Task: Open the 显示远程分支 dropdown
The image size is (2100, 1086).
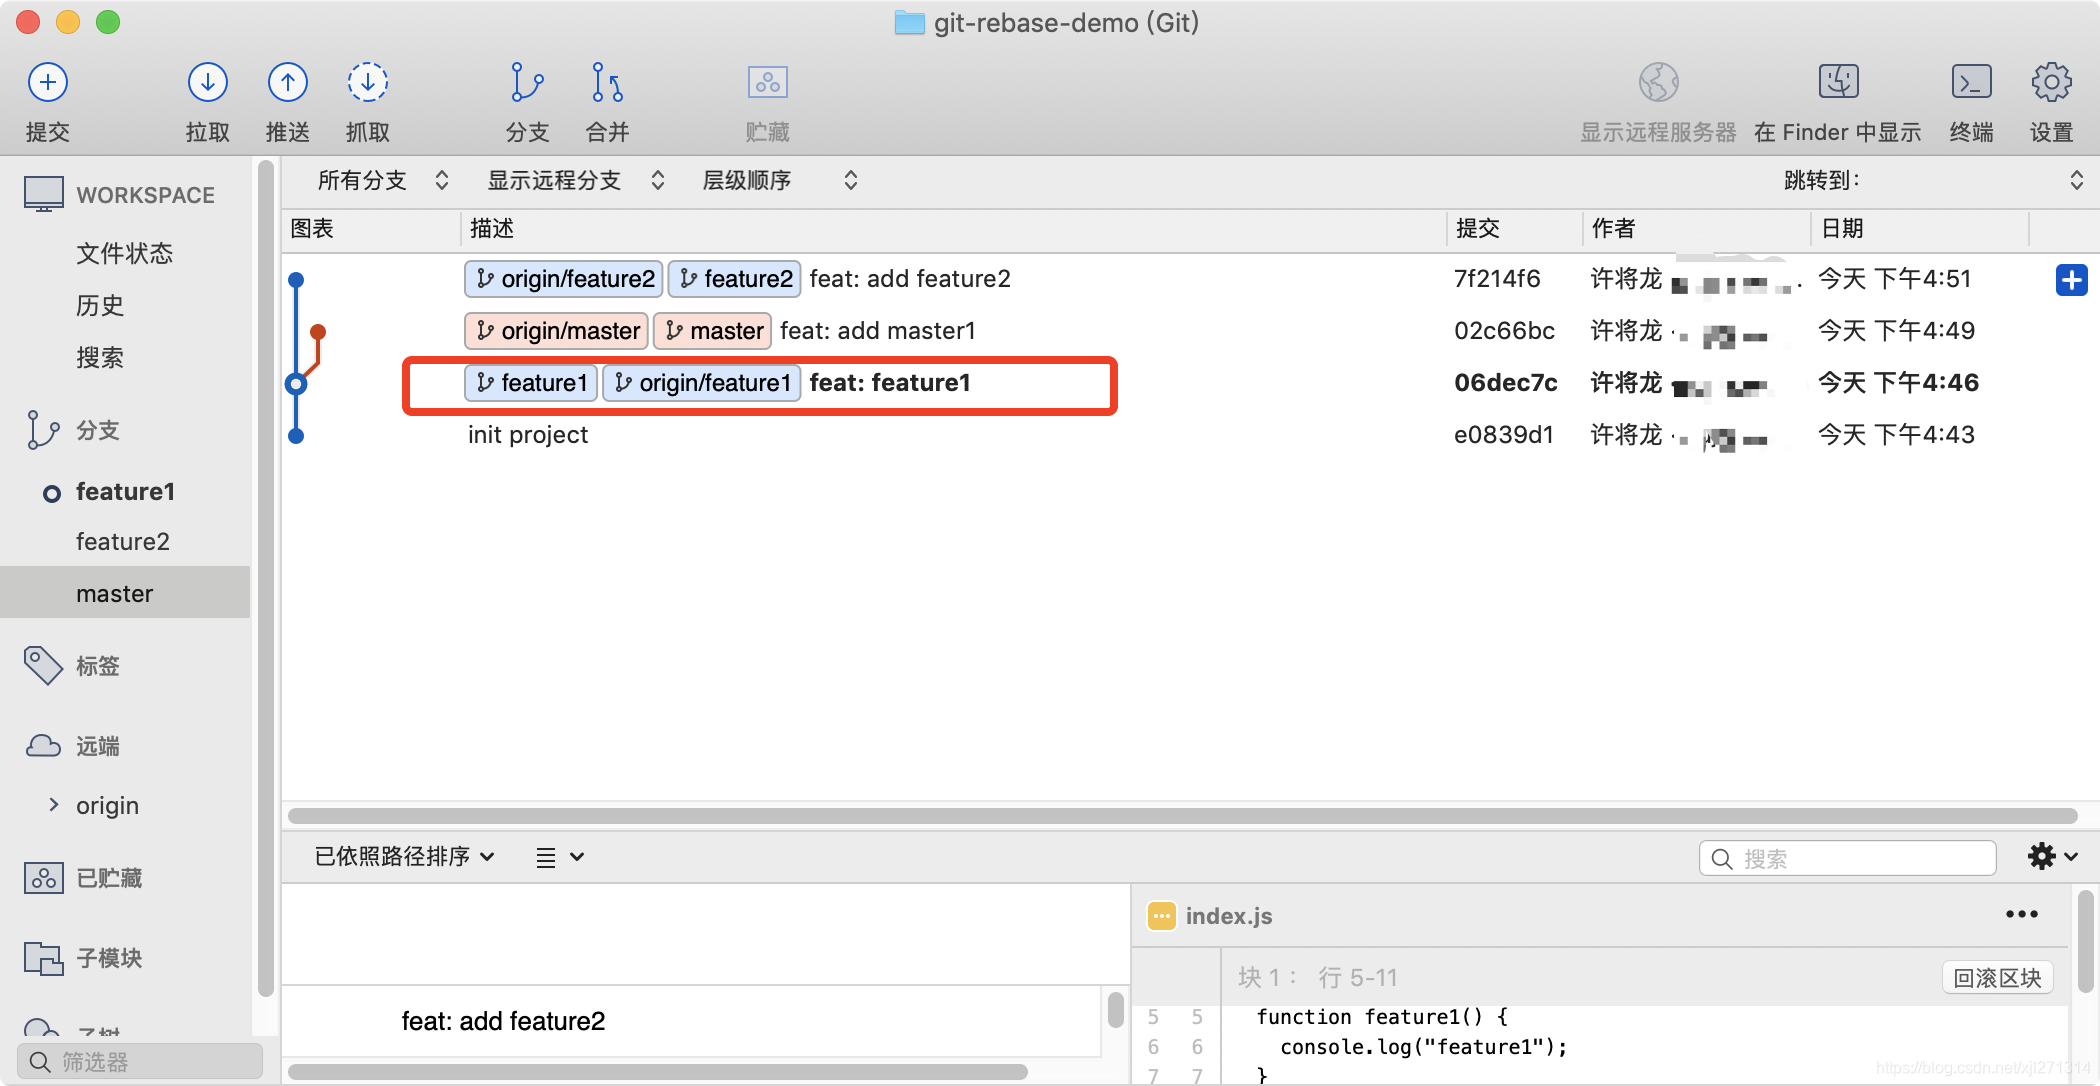Action: (x=568, y=180)
